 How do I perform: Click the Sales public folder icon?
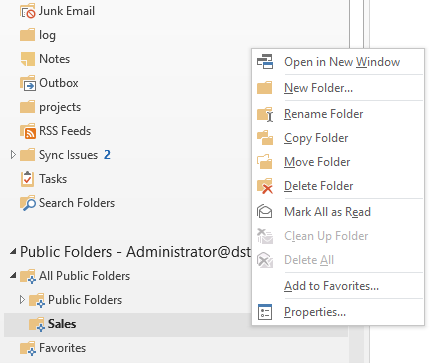tap(37, 324)
